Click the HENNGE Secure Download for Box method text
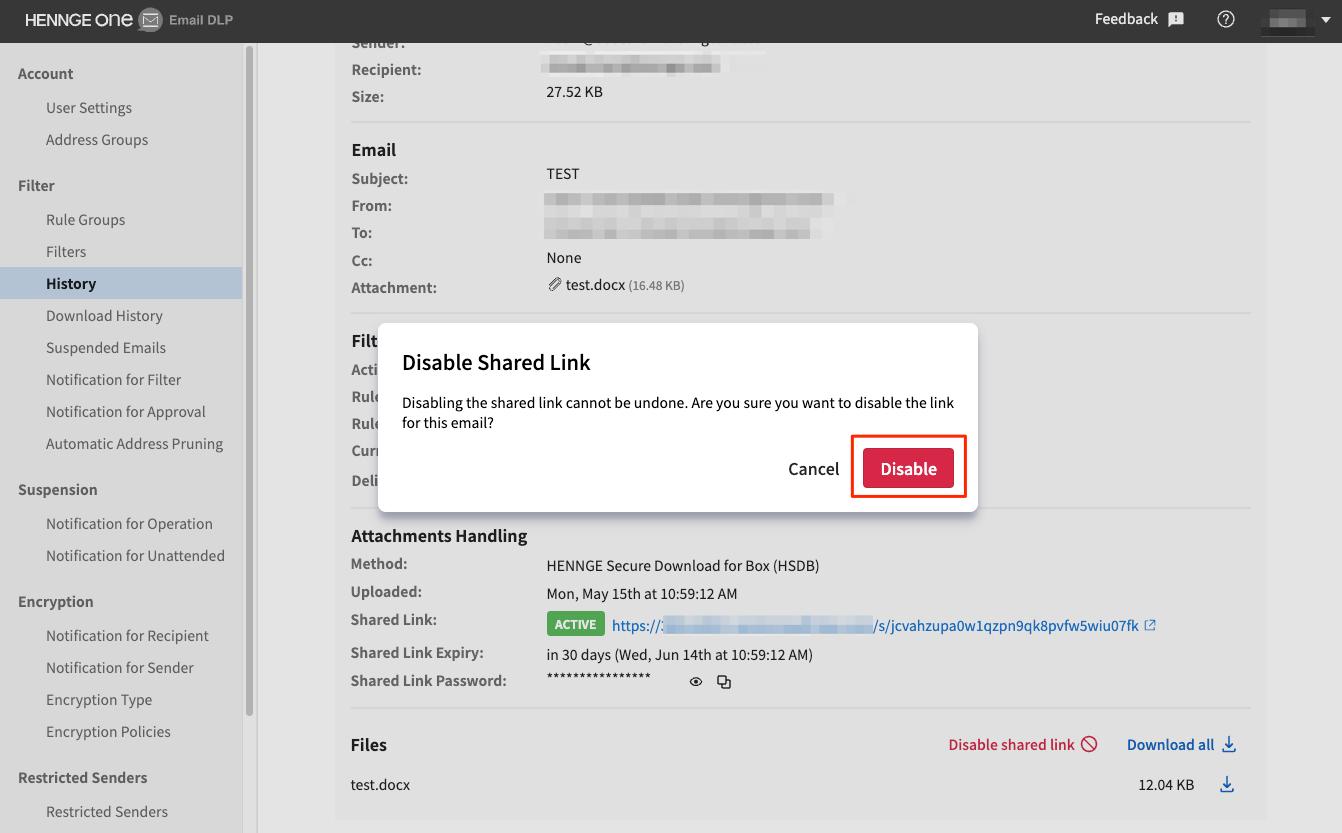 point(683,566)
